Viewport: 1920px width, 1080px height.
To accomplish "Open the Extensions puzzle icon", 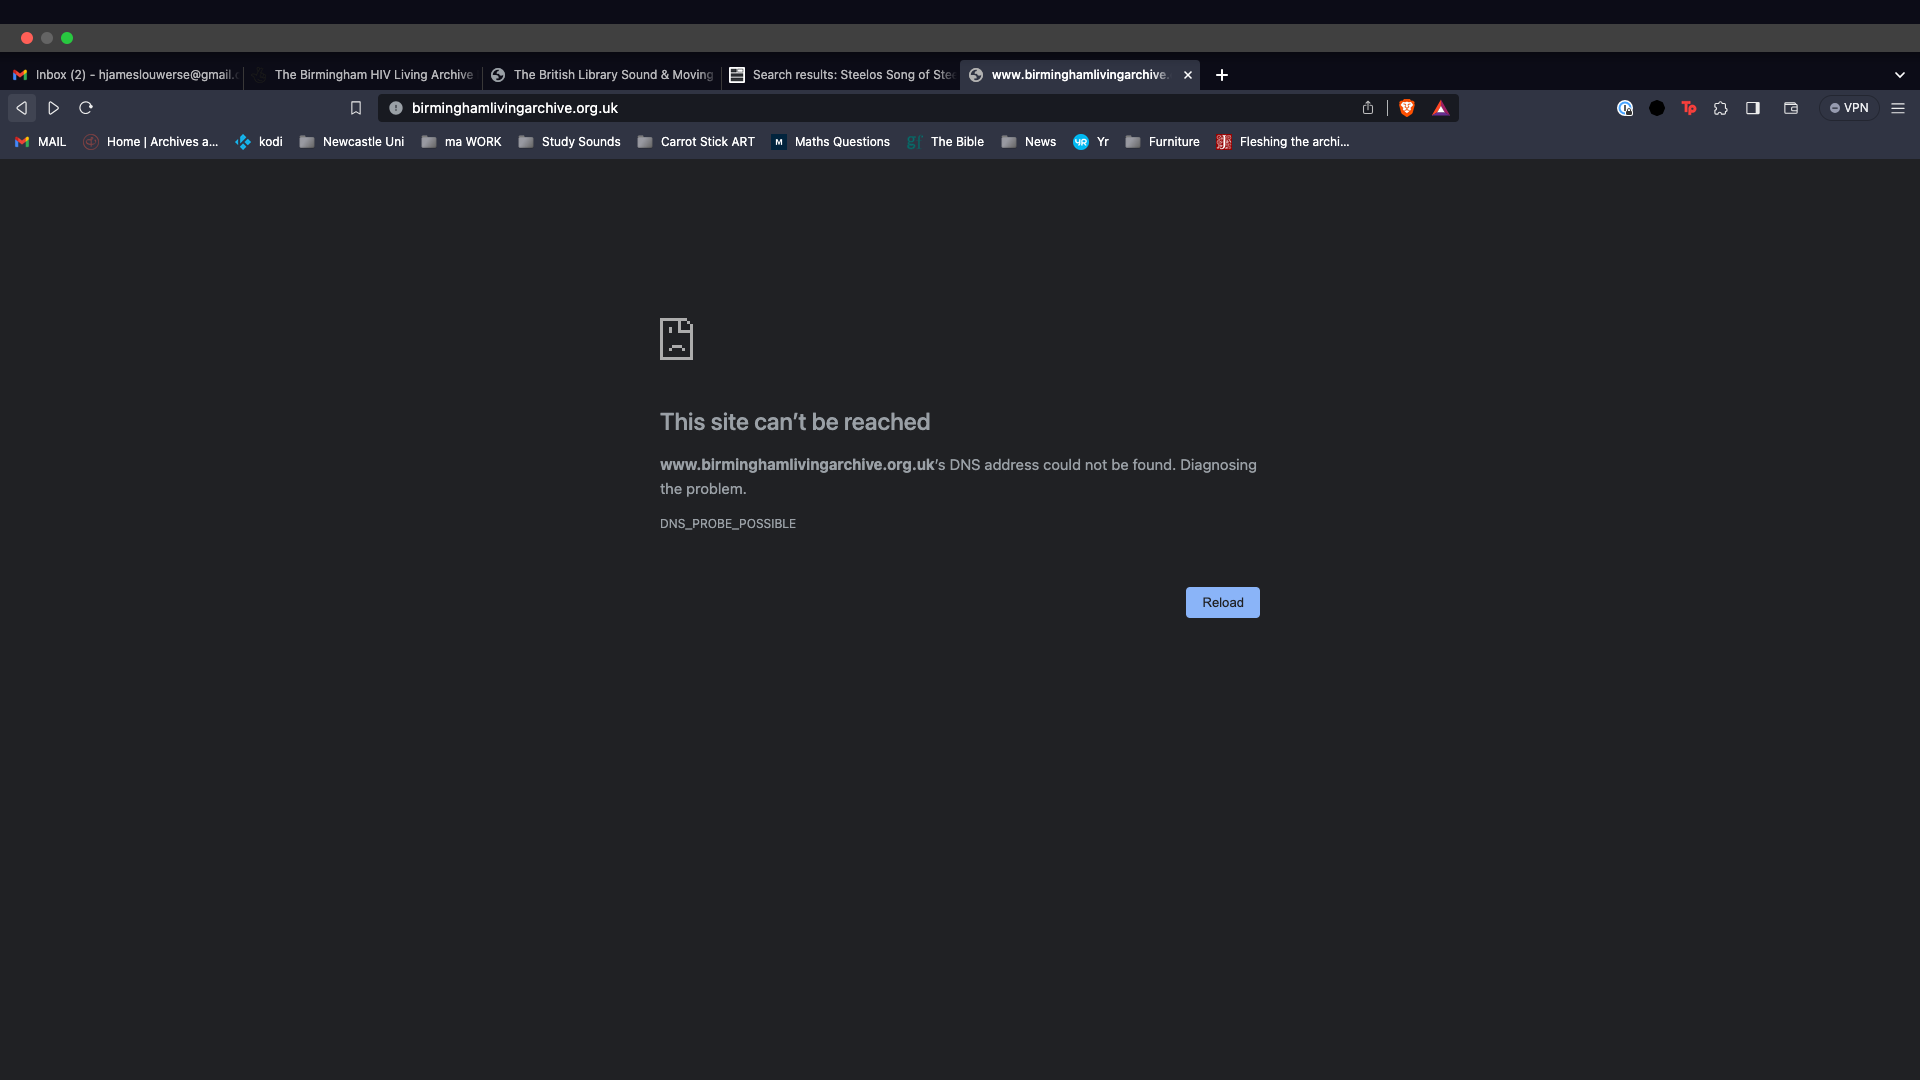I will [x=1720, y=108].
